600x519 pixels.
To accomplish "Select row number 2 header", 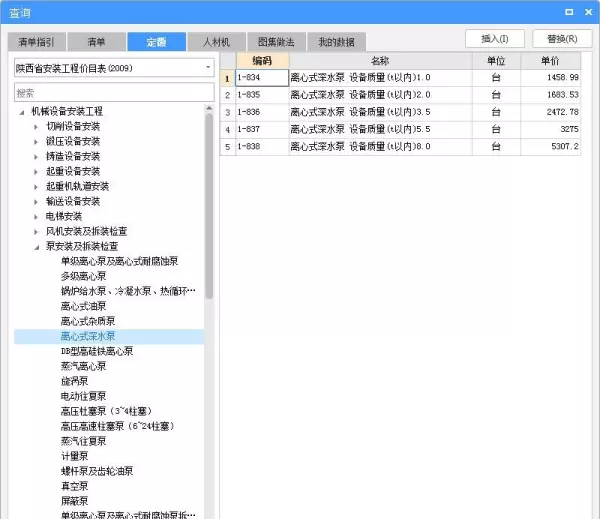I will [228, 95].
